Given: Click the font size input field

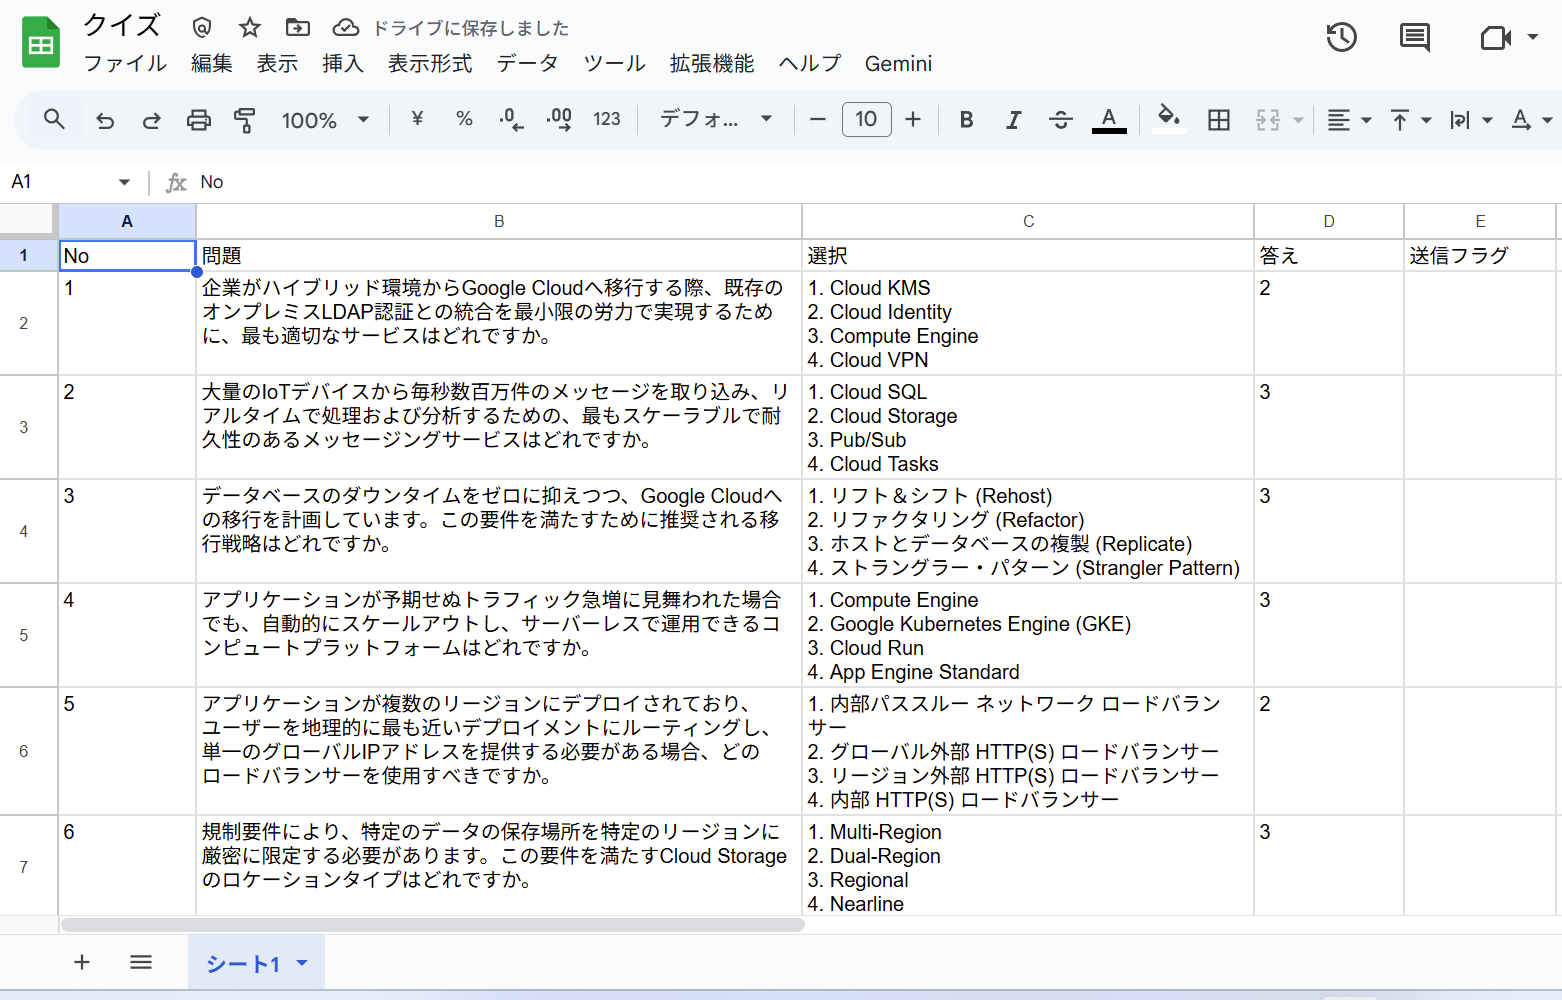Looking at the screenshot, I should (866, 120).
